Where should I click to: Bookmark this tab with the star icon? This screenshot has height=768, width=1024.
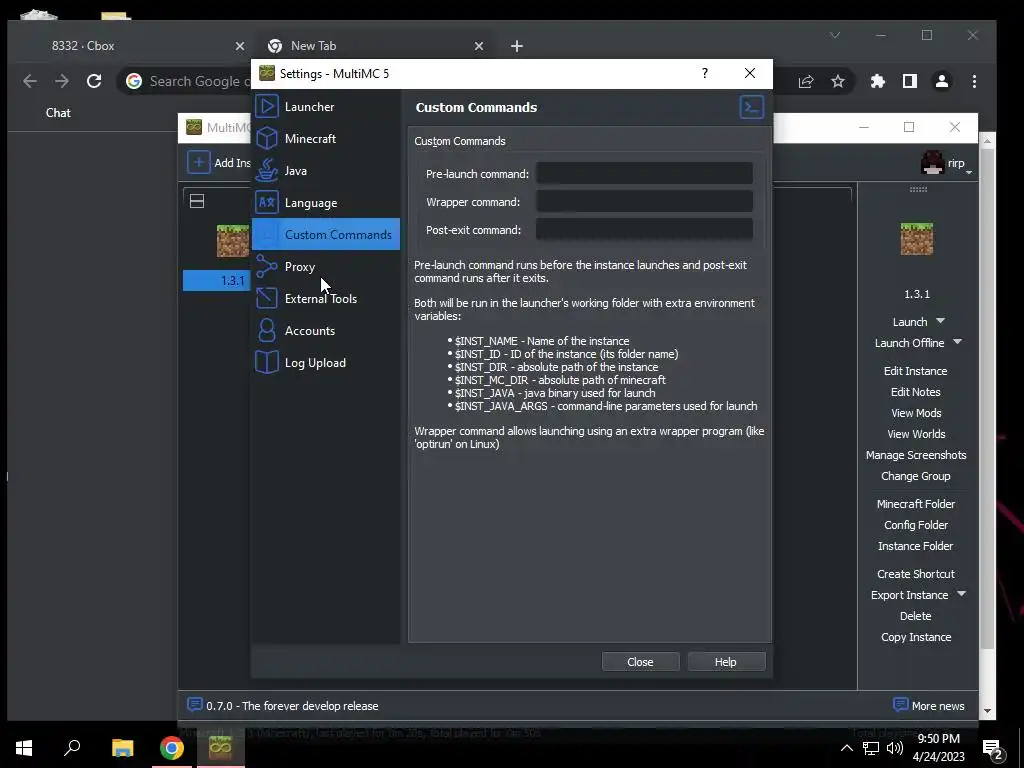pyautogui.click(x=838, y=81)
